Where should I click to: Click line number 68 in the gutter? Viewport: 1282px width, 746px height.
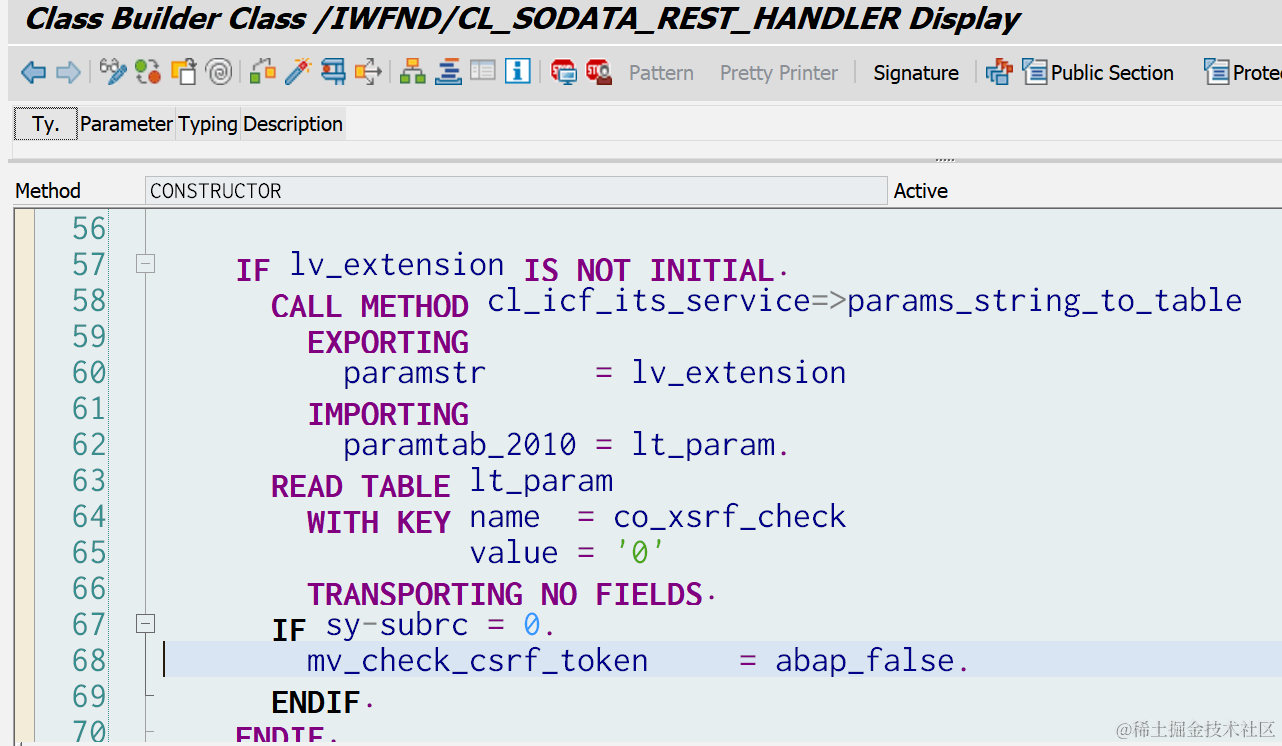click(x=89, y=661)
